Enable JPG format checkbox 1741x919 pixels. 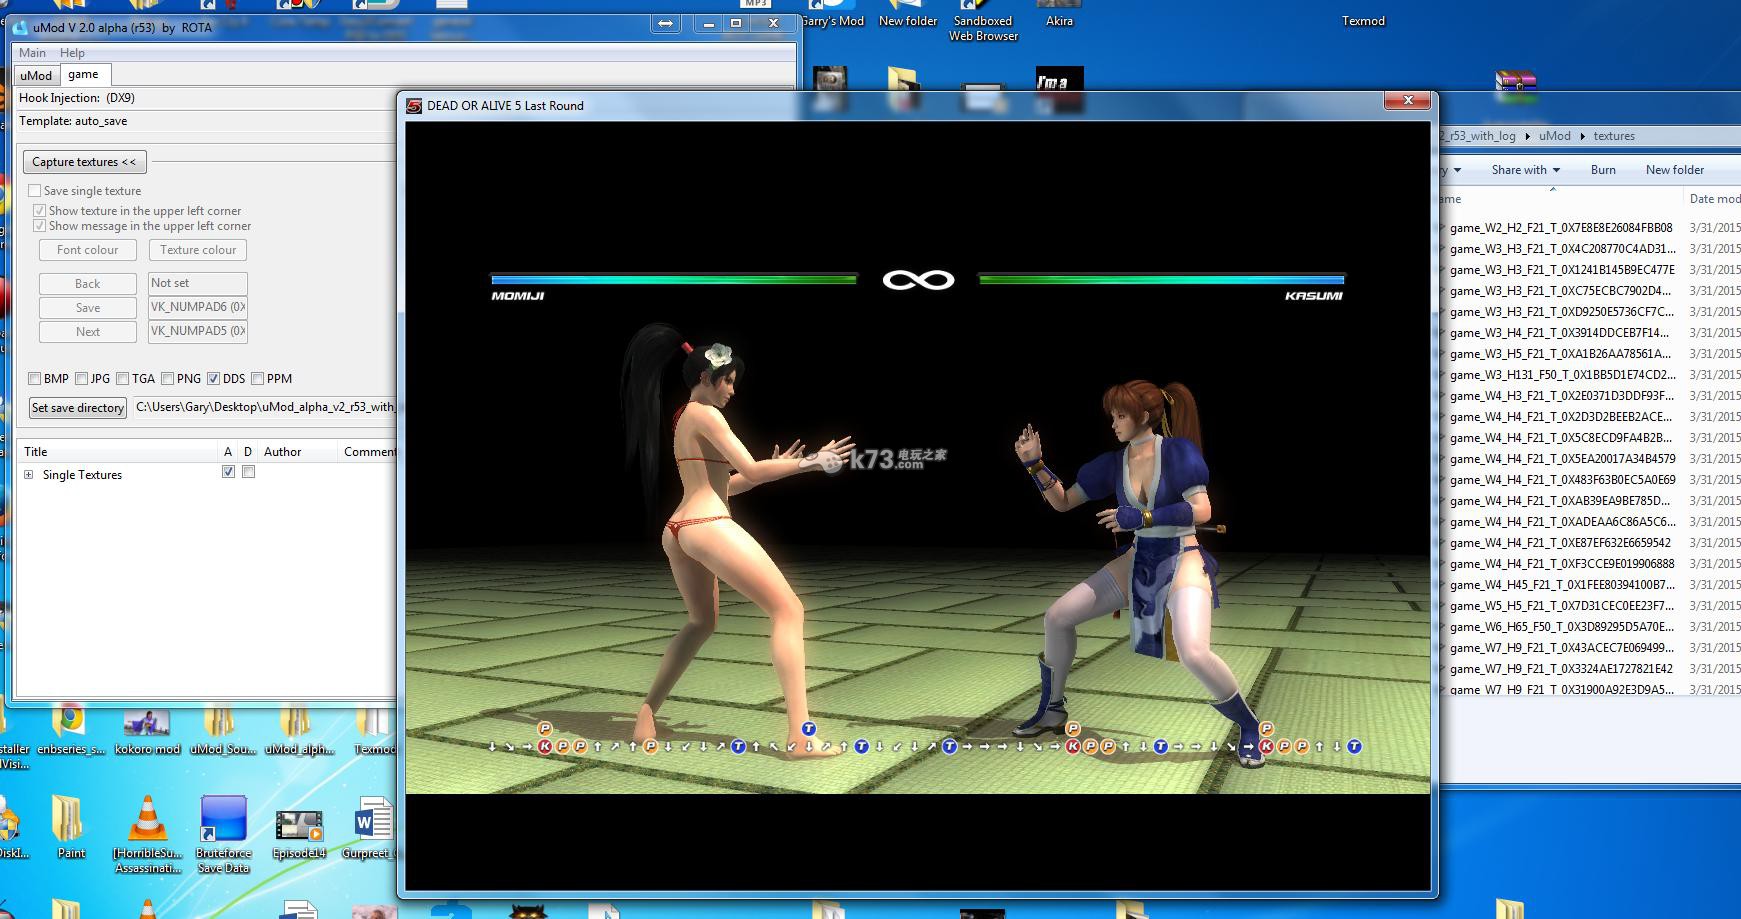point(81,378)
